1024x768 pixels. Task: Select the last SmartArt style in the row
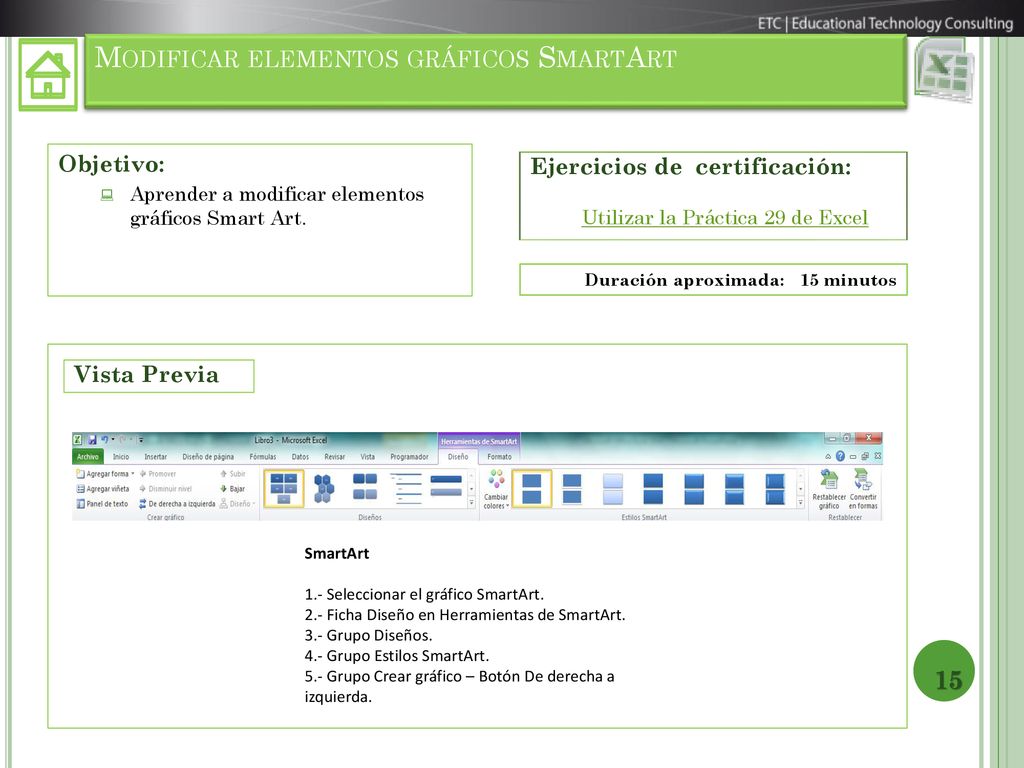tap(775, 489)
